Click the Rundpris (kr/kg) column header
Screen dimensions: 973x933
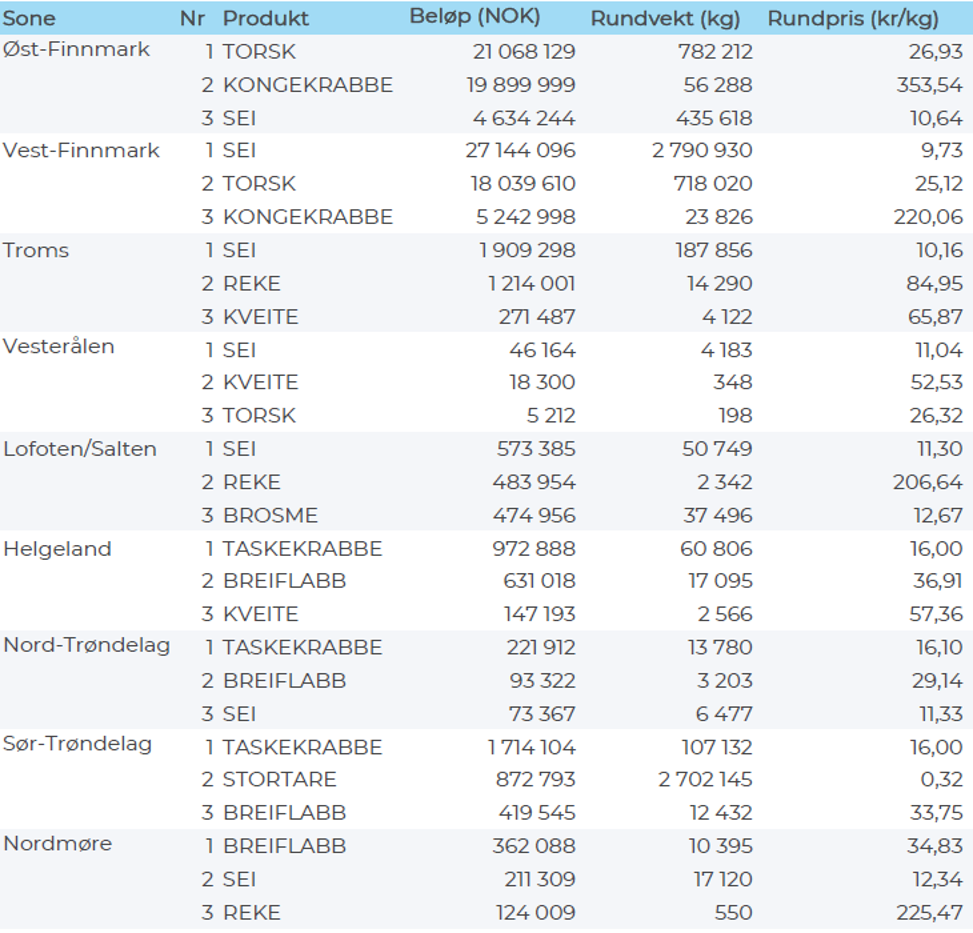point(853,19)
